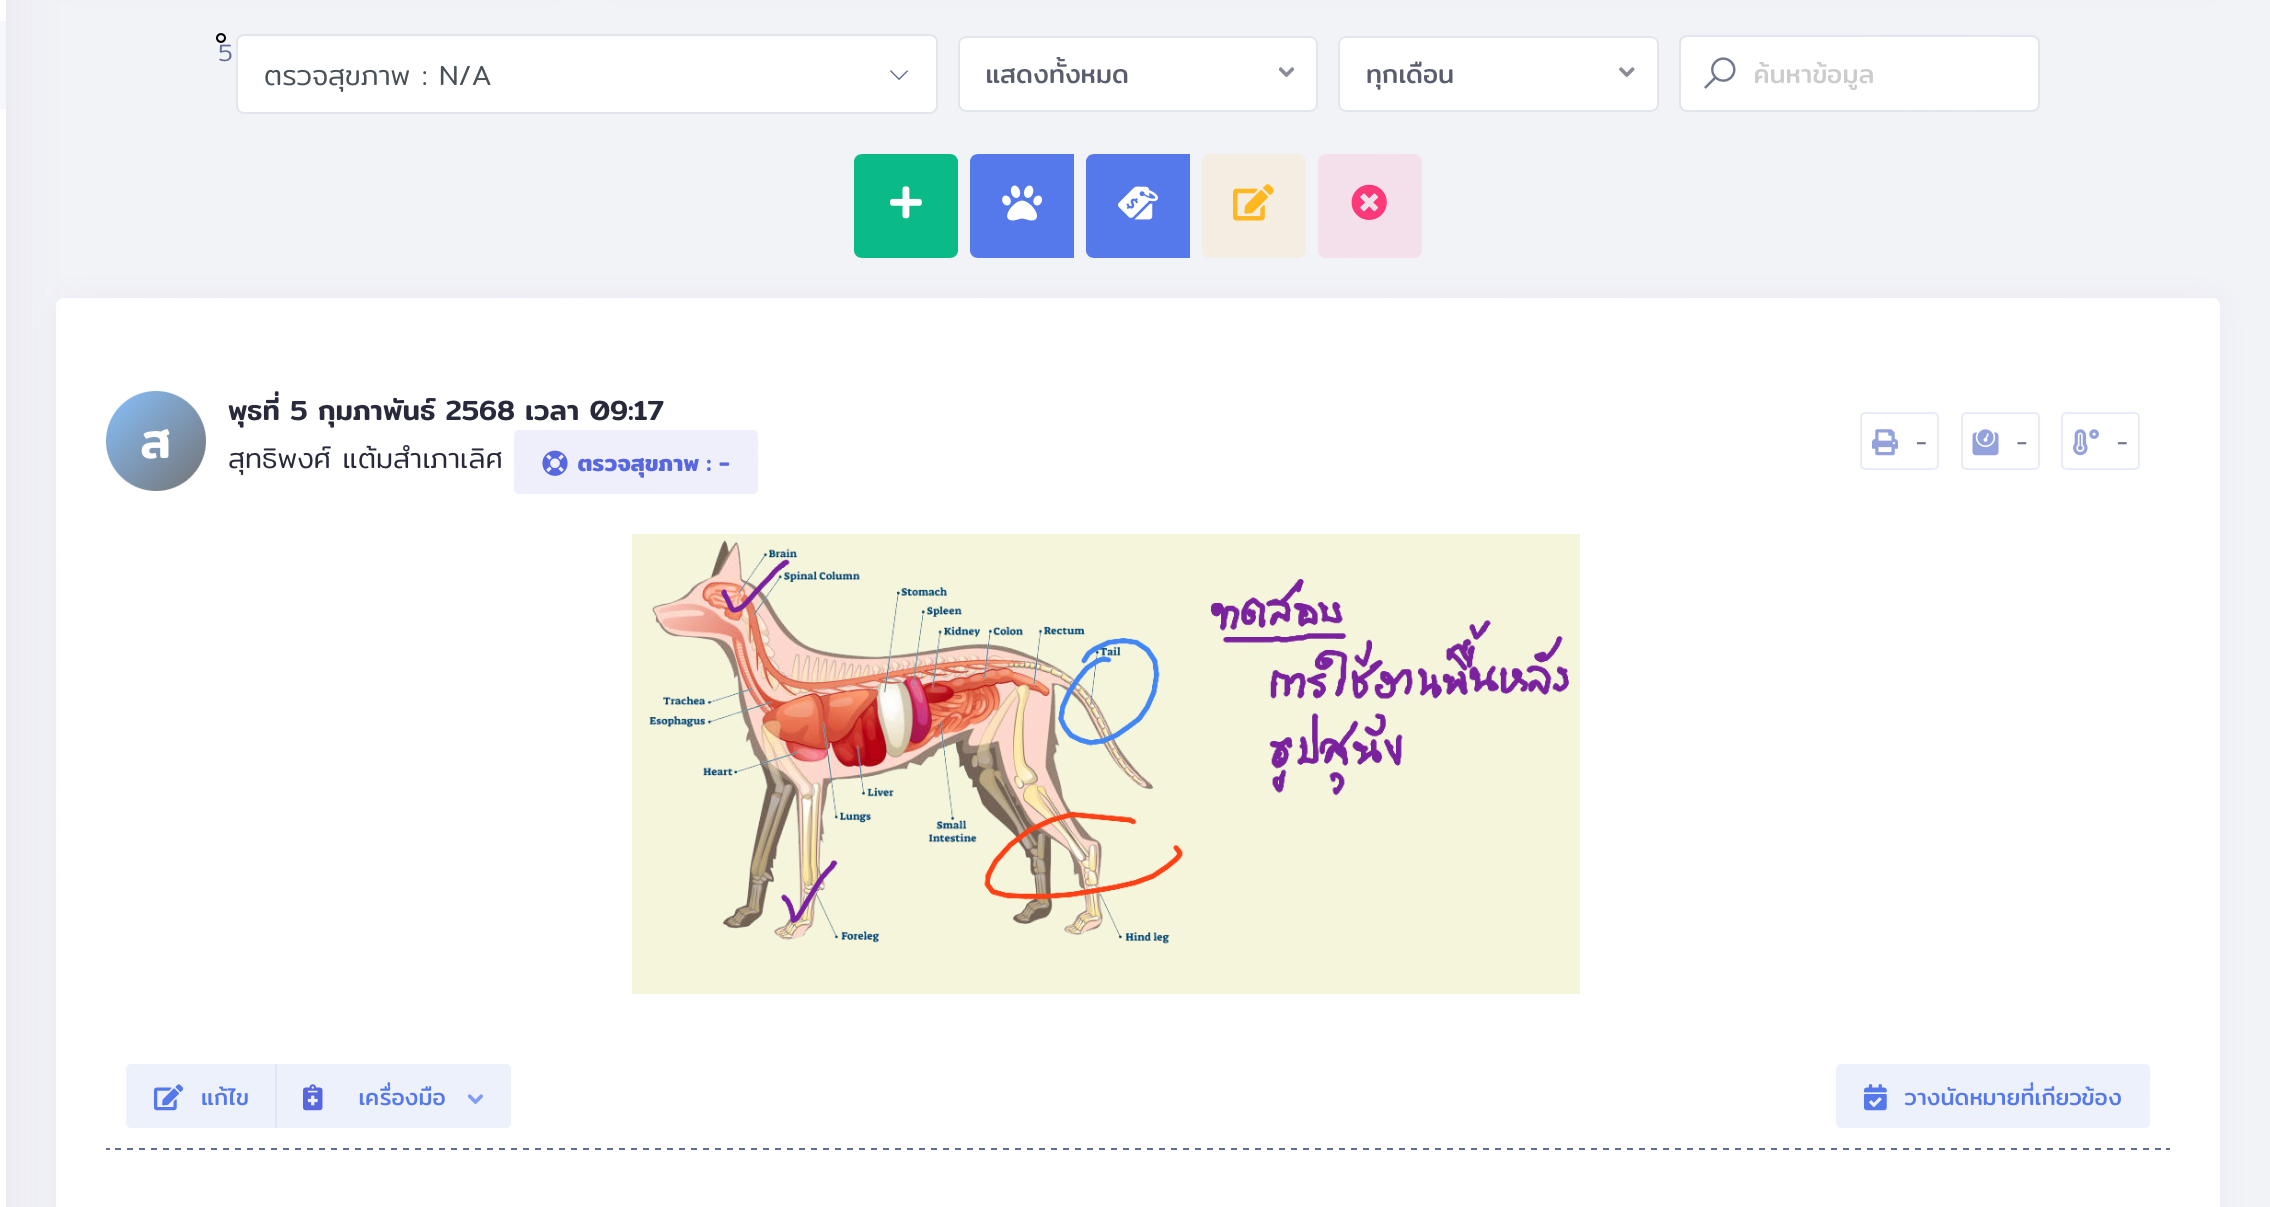2270x1207 pixels.
Task: Click the green plus add button
Action: (905, 205)
